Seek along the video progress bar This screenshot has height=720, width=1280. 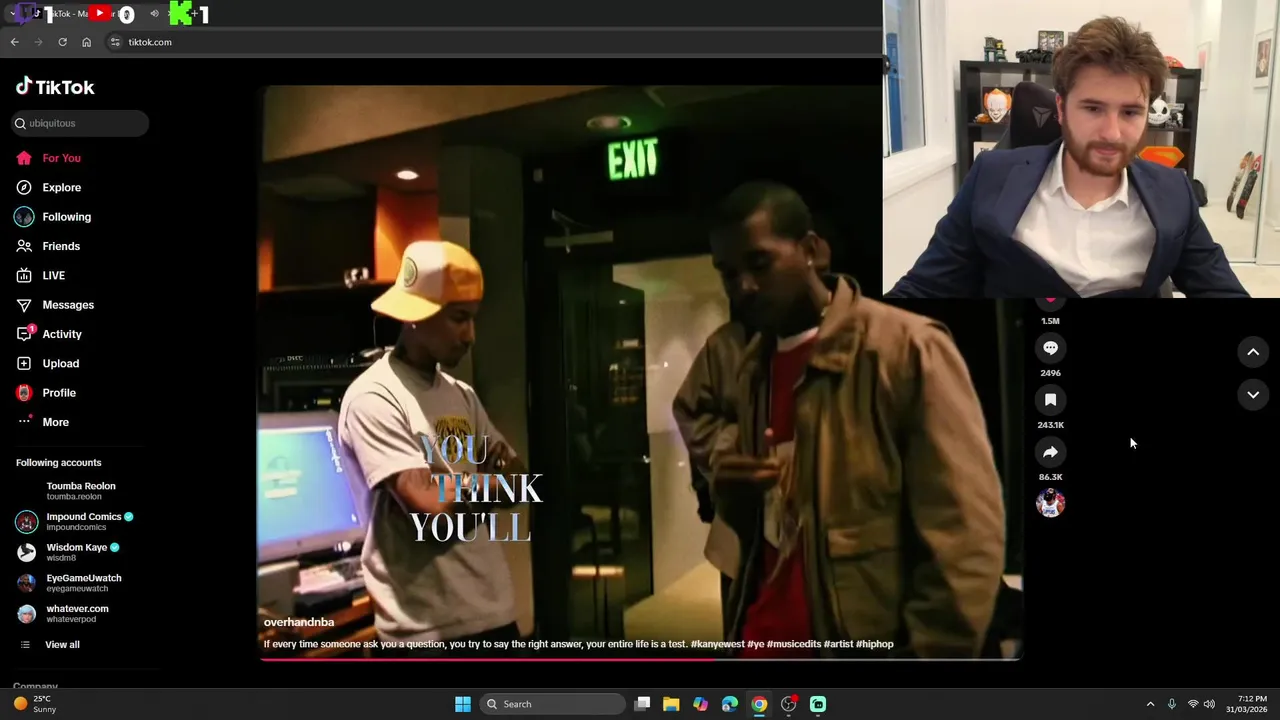point(640,659)
